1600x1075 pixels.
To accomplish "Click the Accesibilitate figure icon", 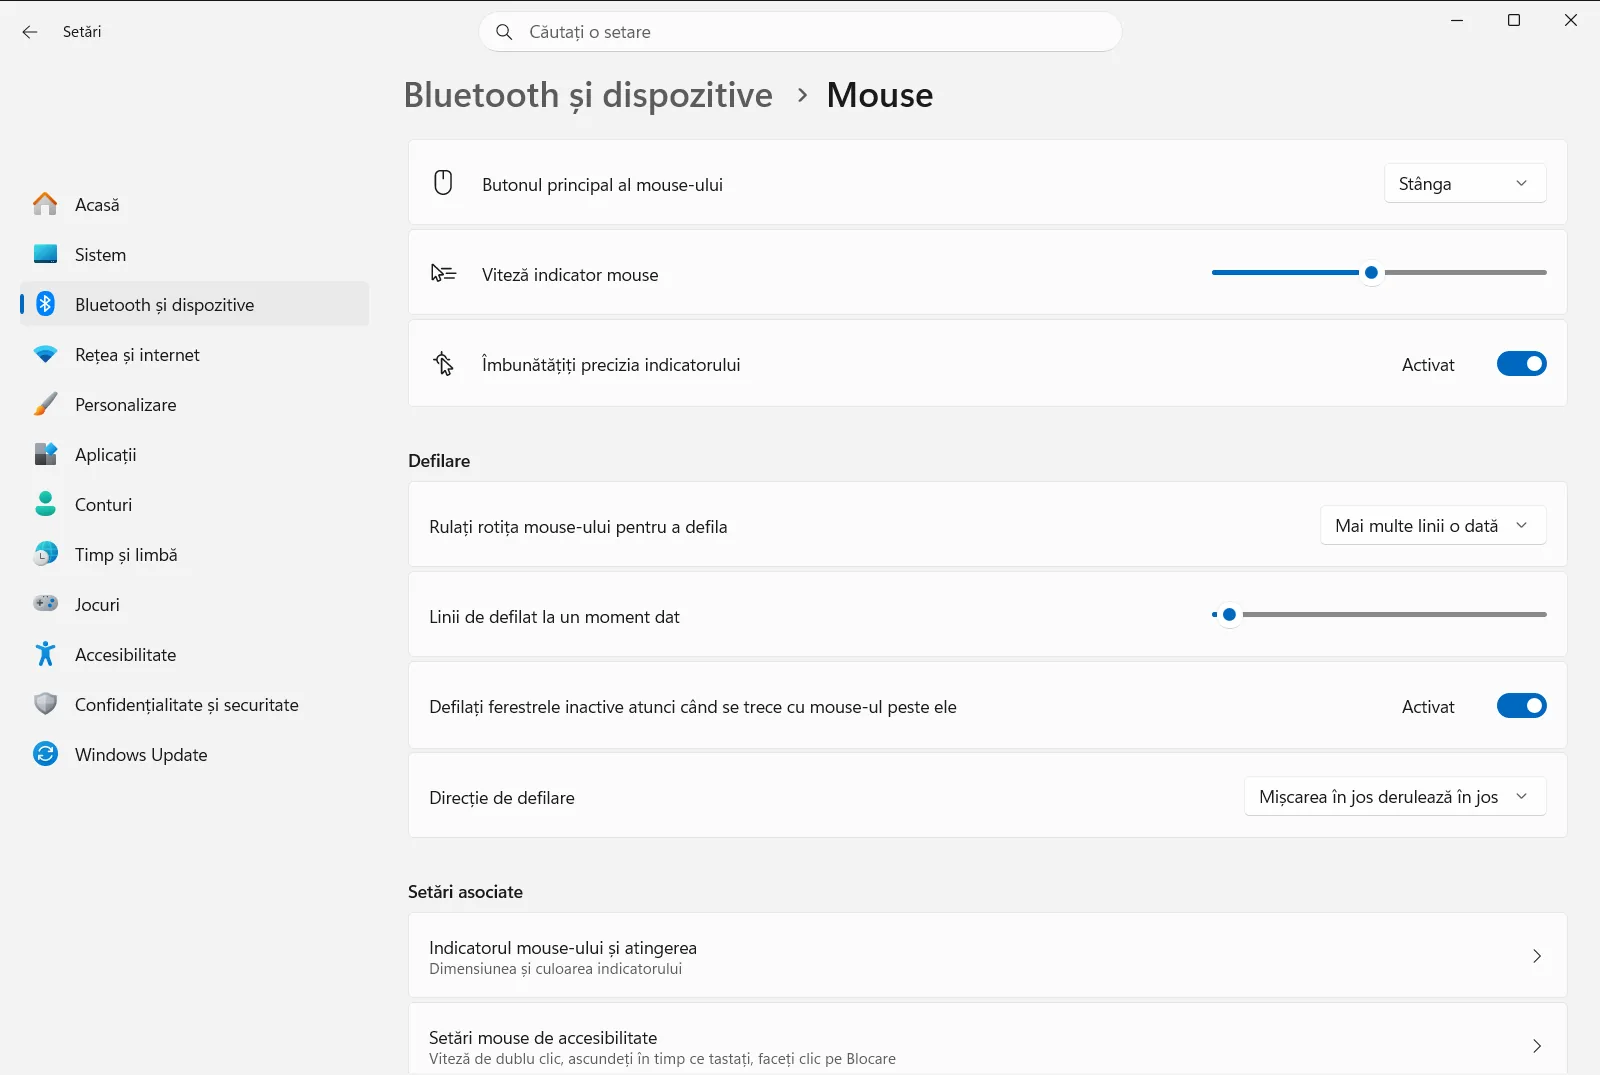I will pyautogui.click(x=45, y=654).
